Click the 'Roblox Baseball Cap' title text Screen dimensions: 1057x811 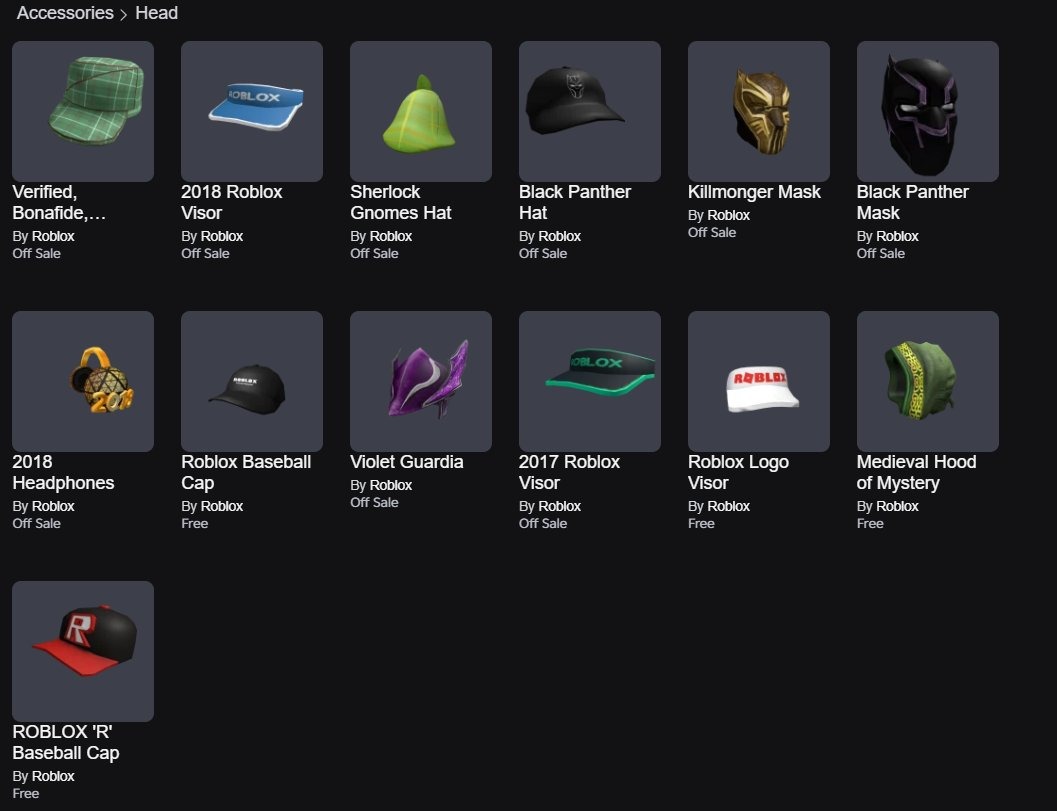point(246,472)
